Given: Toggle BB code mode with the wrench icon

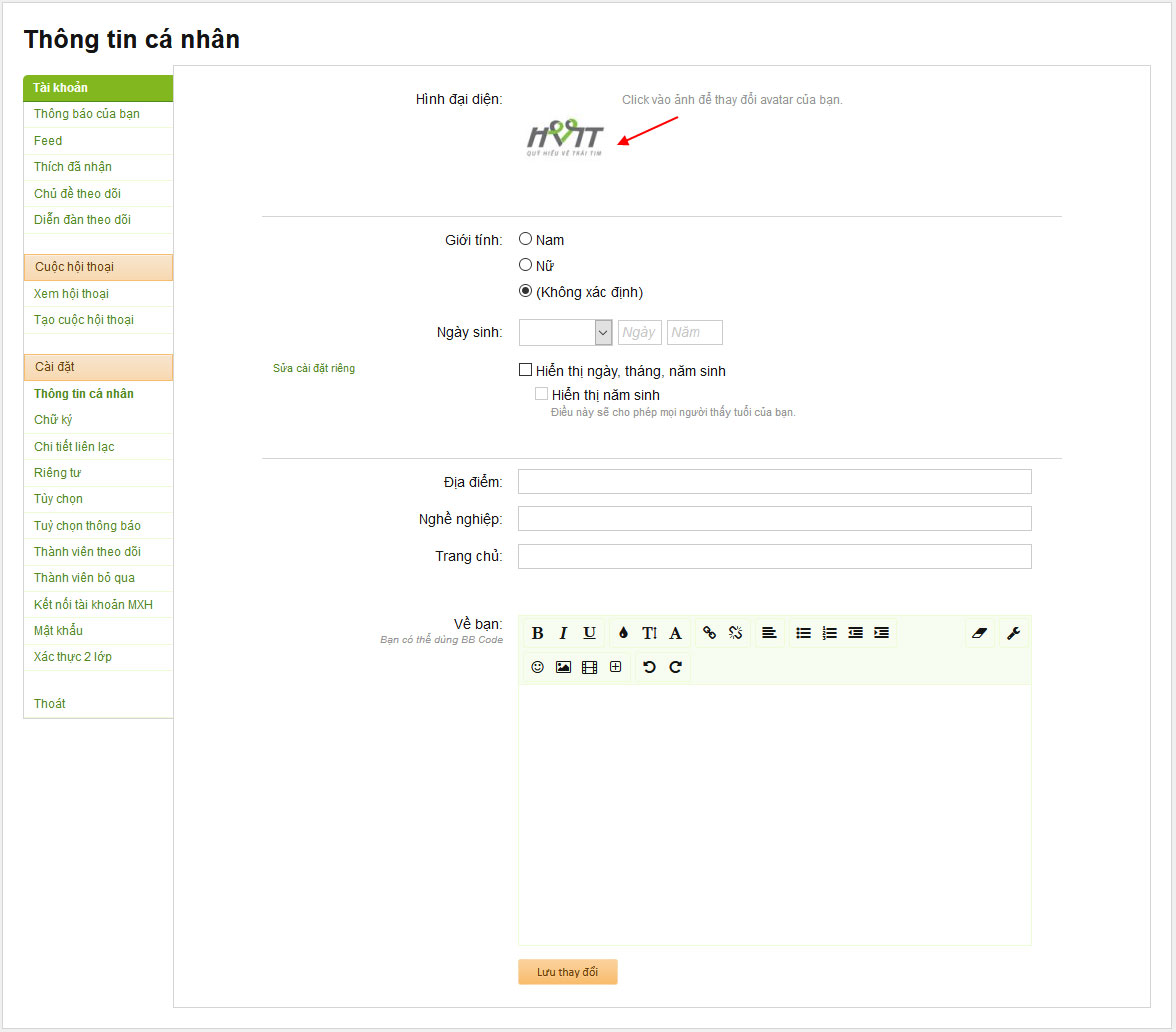Looking at the screenshot, I should pyautogui.click(x=1014, y=632).
